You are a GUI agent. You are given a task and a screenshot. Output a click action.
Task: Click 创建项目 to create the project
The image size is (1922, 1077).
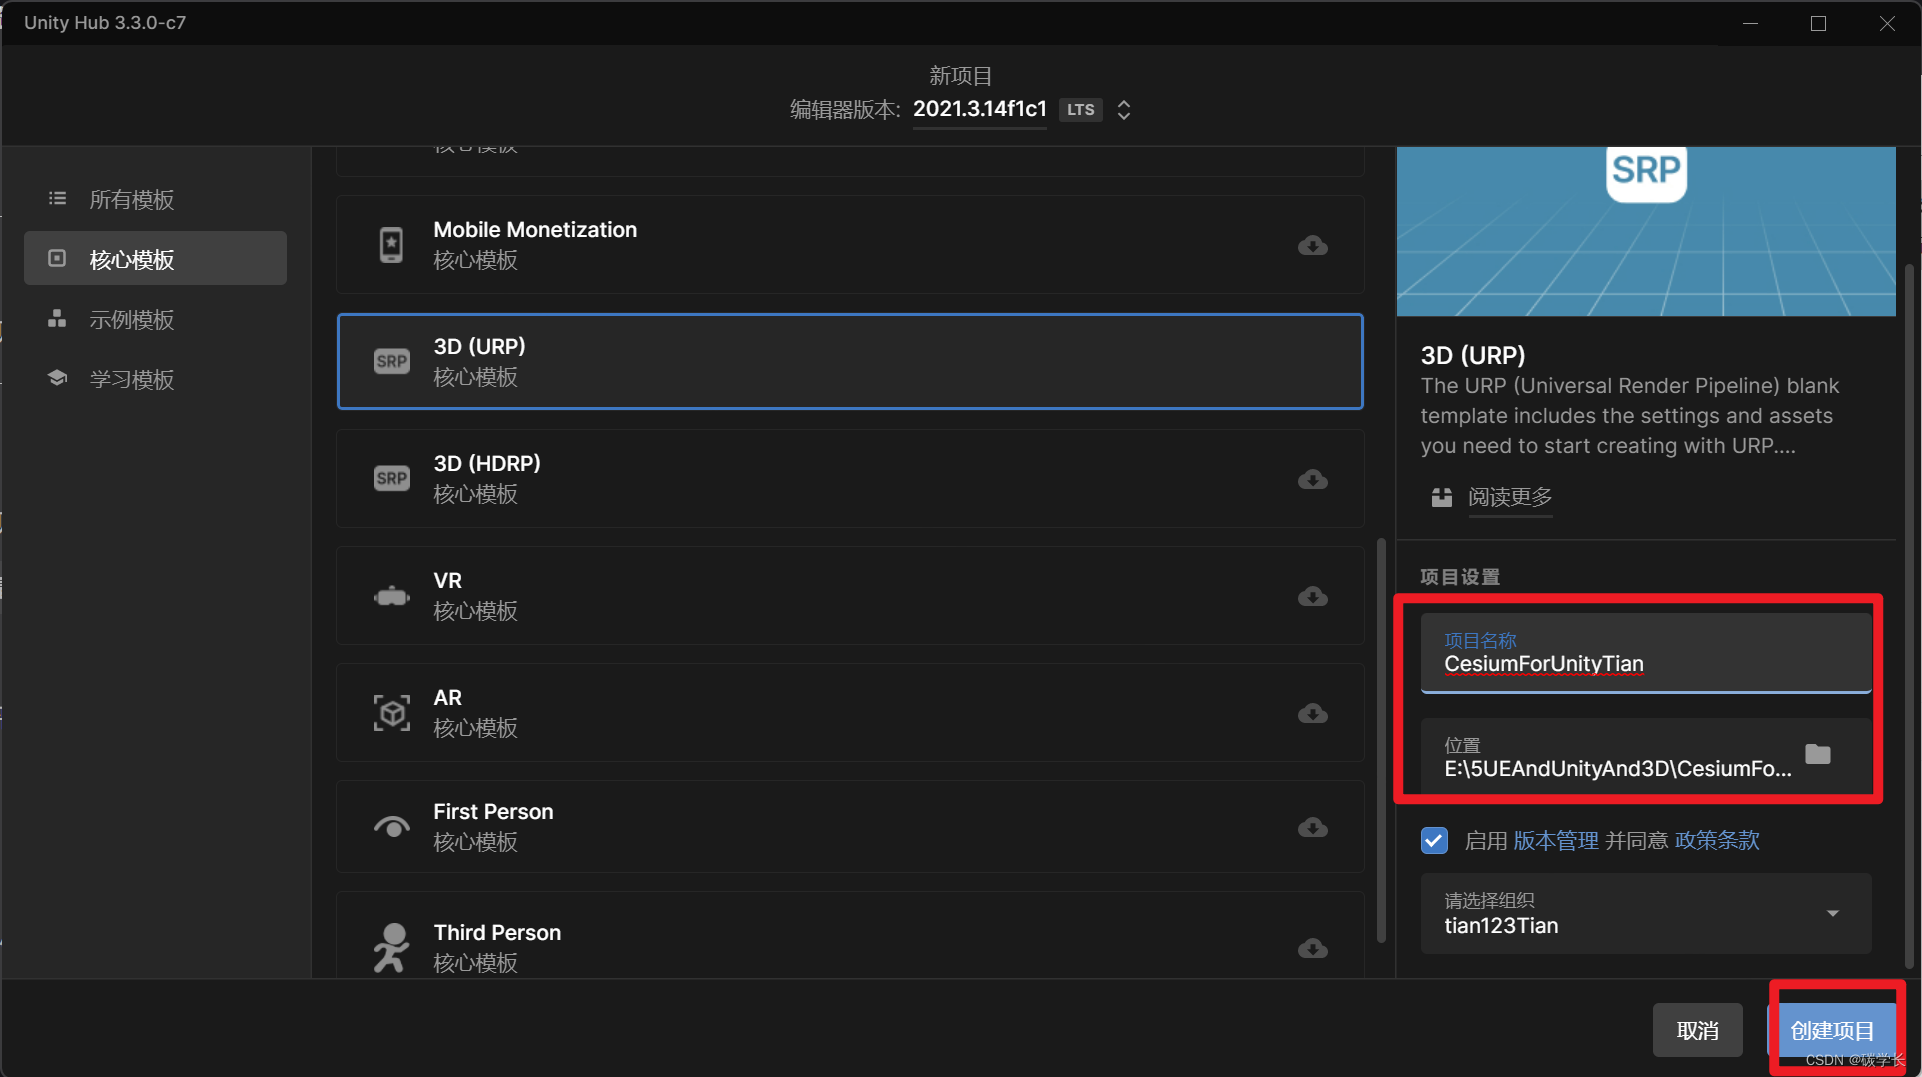coord(1832,1030)
